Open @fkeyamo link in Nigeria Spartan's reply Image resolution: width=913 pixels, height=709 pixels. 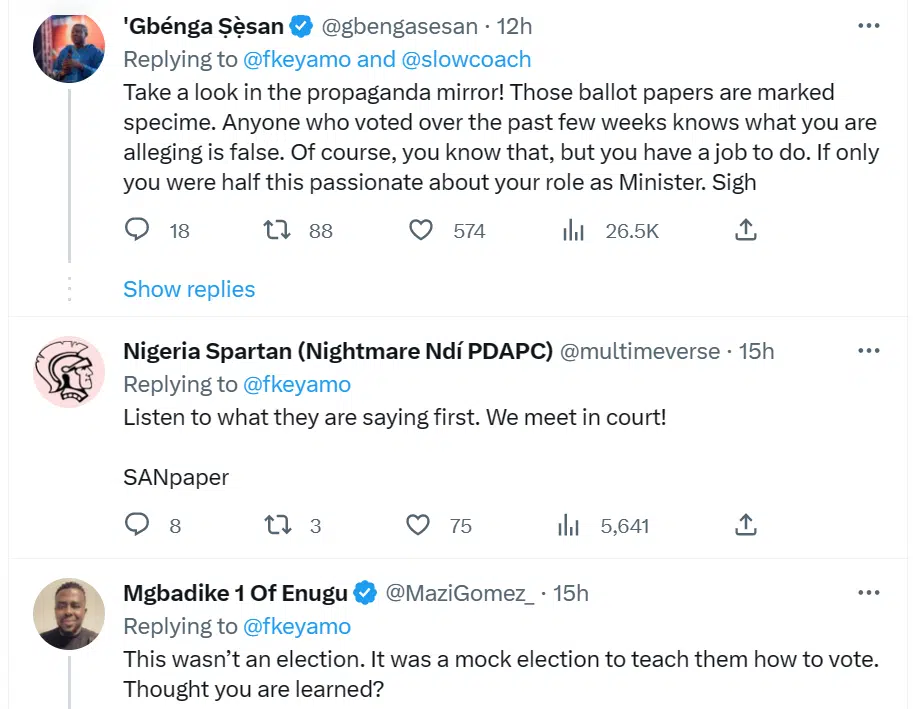(297, 384)
